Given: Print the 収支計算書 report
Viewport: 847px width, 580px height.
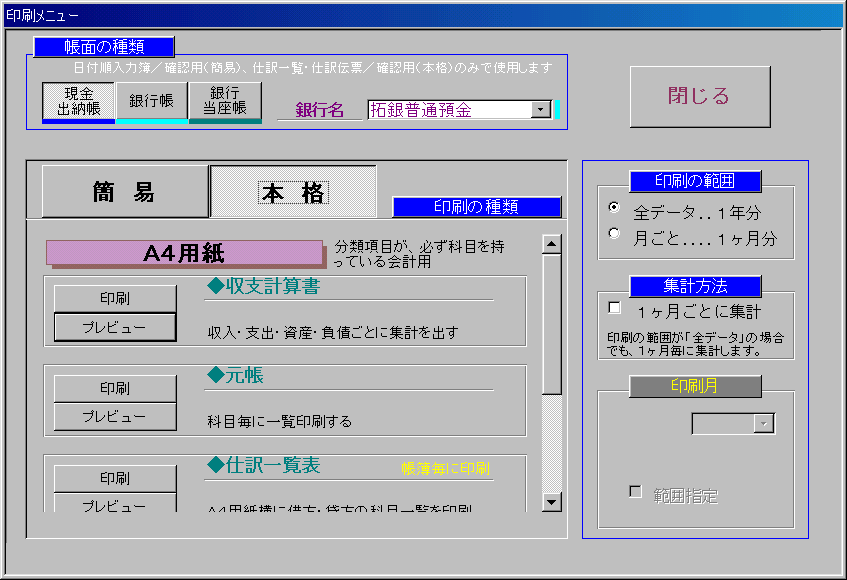Looking at the screenshot, I should click(x=115, y=299).
